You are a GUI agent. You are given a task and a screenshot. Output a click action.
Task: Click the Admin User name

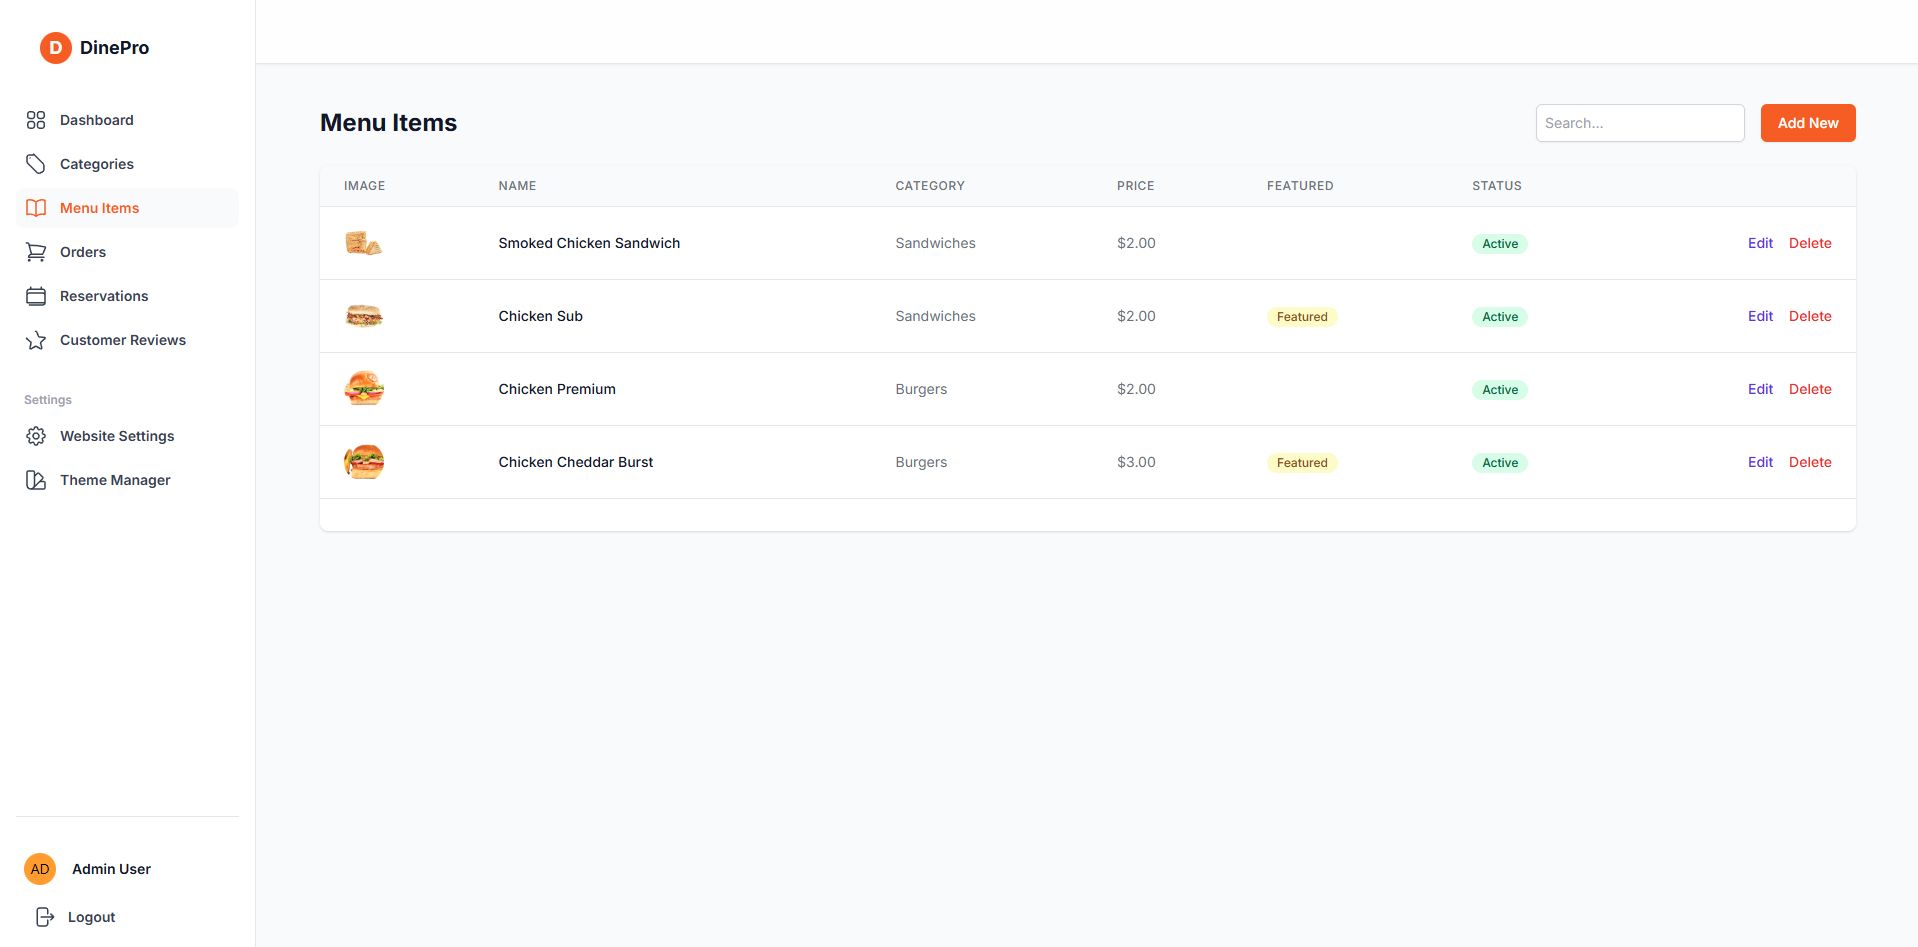(111, 869)
